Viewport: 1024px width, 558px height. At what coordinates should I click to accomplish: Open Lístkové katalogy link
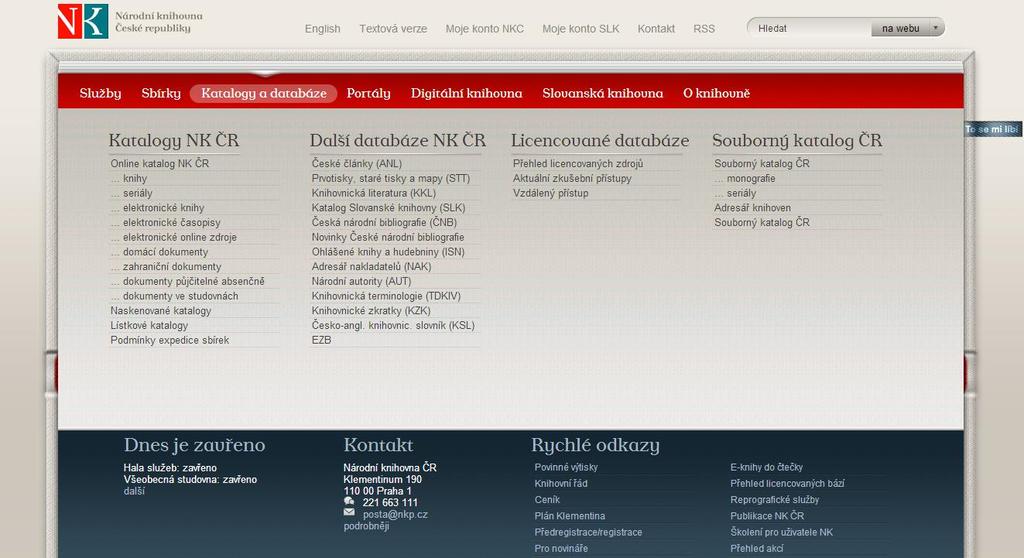pos(149,325)
